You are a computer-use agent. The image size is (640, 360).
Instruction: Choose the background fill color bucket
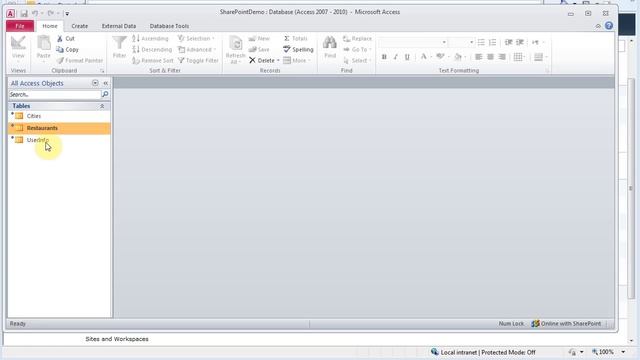pos(458,57)
